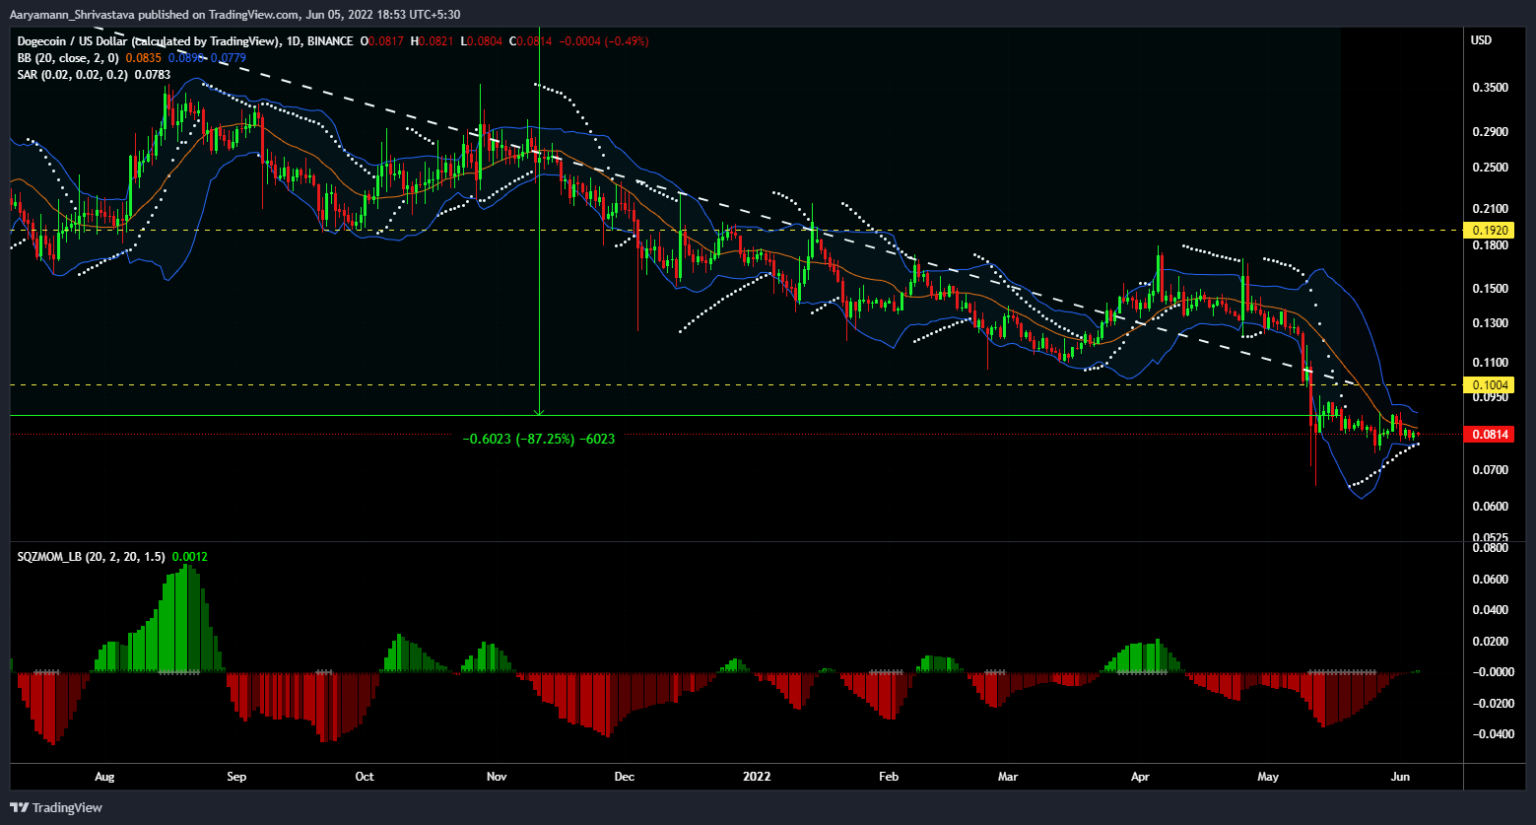Click the Nov label on the time axis
Viewport: 1536px width, 825px height.
(x=496, y=776)
